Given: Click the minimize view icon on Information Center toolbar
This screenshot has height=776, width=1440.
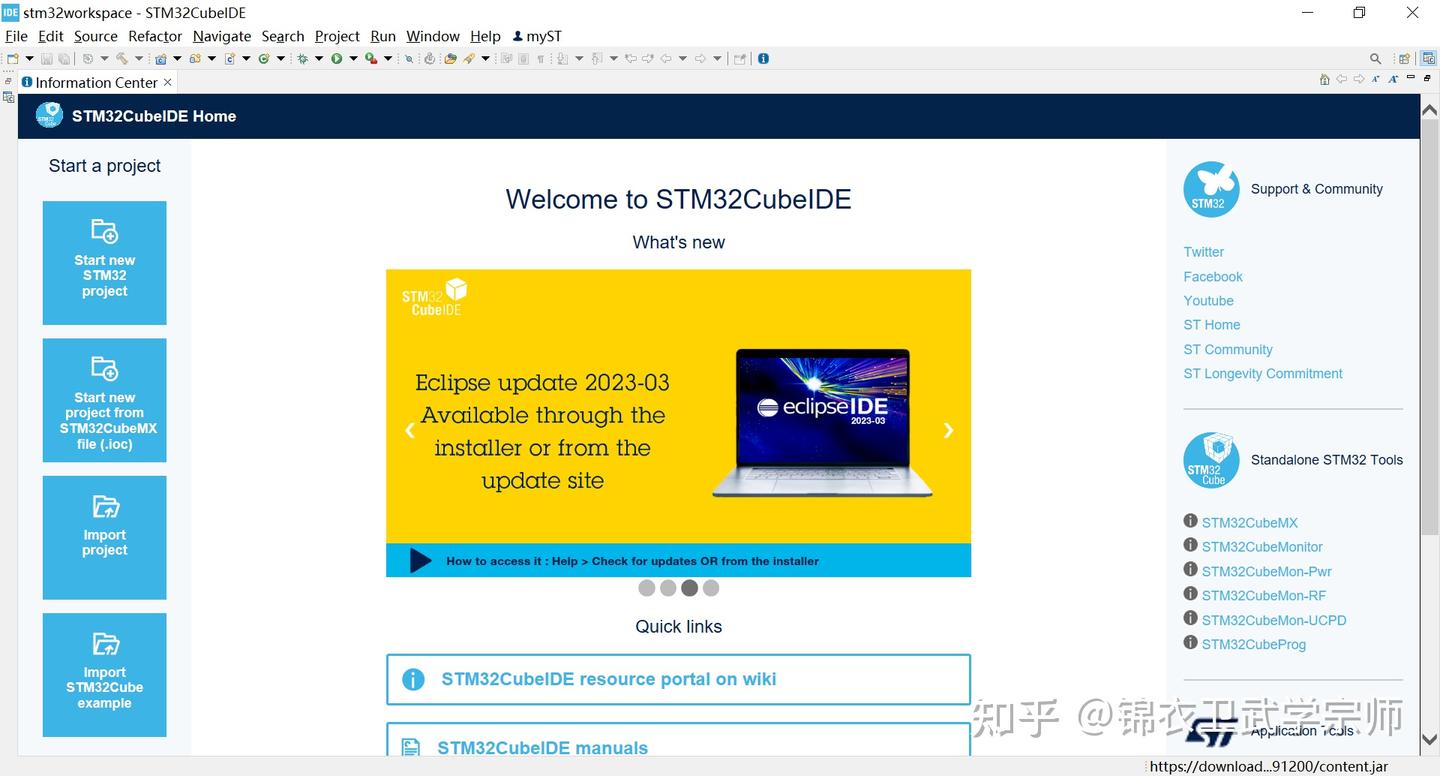Looking at the screenshot, I should coord(1410,78).
